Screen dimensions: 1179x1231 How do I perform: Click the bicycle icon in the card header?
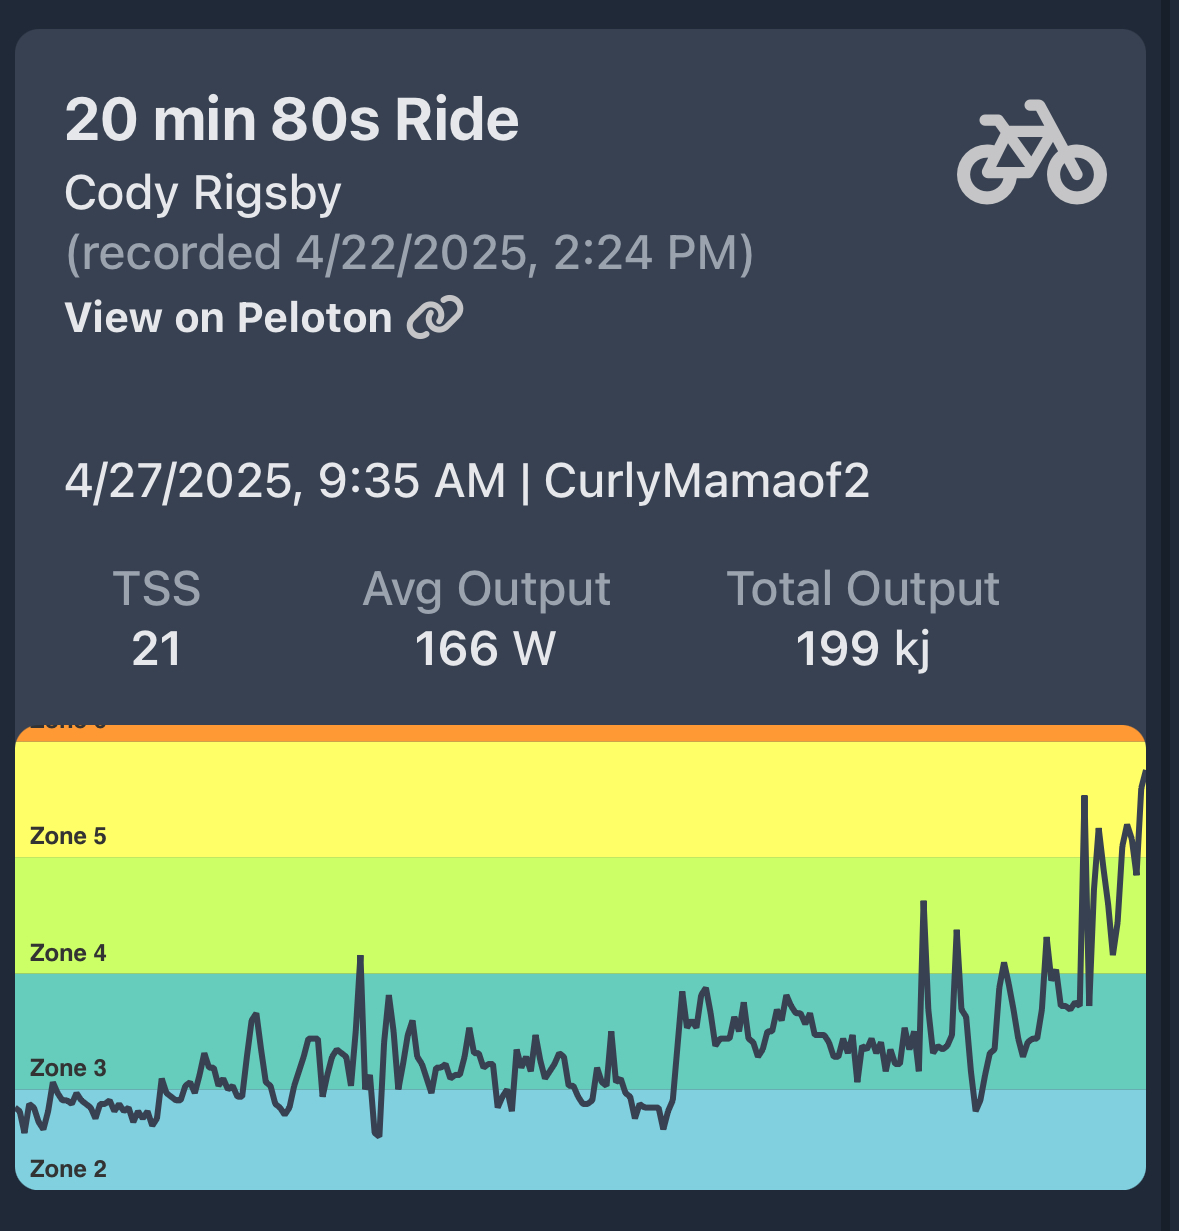[1031, 153]
